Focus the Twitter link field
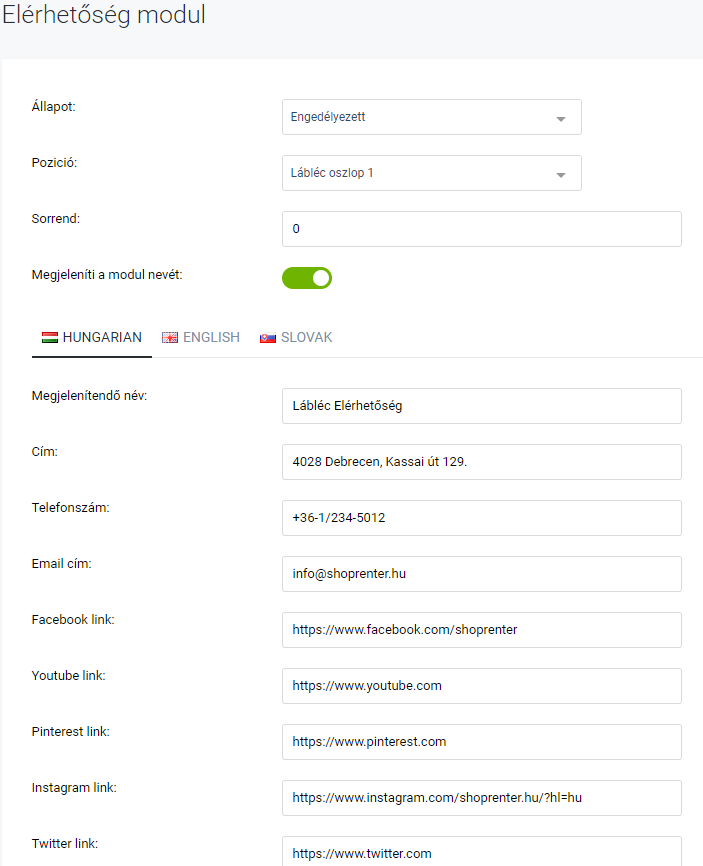Image resolution: width=703 pixels, height=866 pixels. tap(481, 852)
